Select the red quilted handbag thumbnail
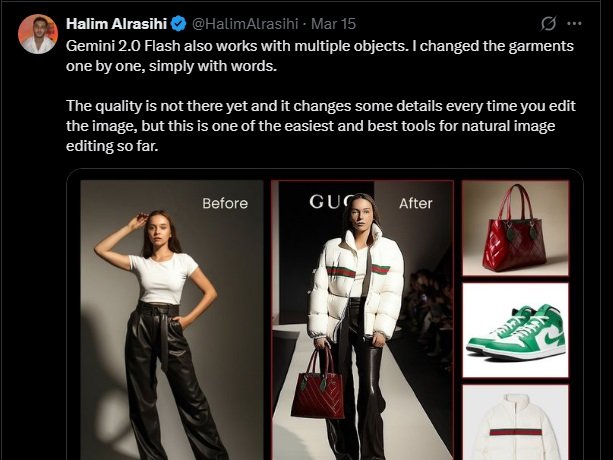The height and width of the screenshot is (460, 613). (515, 228)
